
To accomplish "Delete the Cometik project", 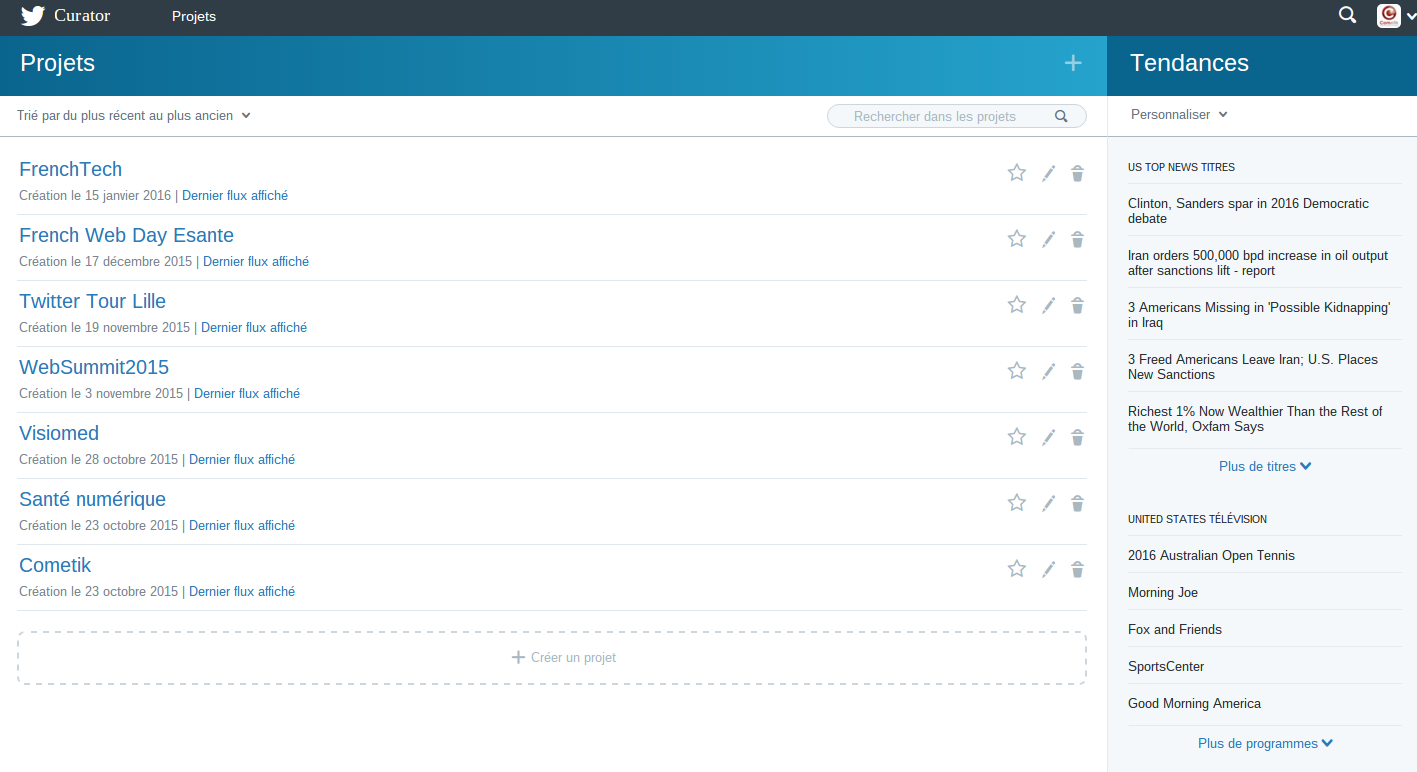I will [x=1077, y=569].
